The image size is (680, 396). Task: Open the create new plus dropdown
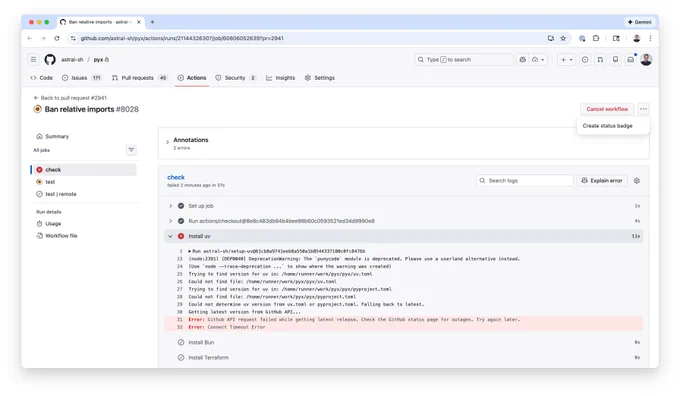[566, 59]
